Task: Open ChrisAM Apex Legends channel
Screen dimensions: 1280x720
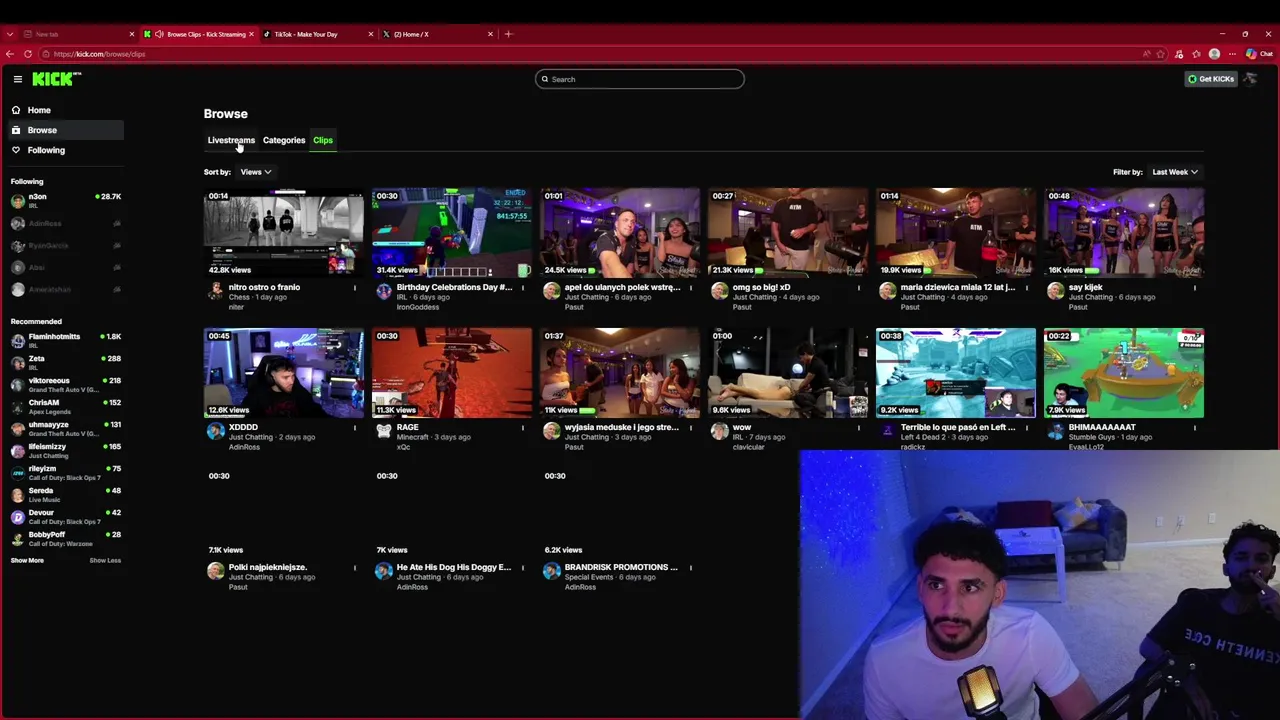Action: point(66,407)
